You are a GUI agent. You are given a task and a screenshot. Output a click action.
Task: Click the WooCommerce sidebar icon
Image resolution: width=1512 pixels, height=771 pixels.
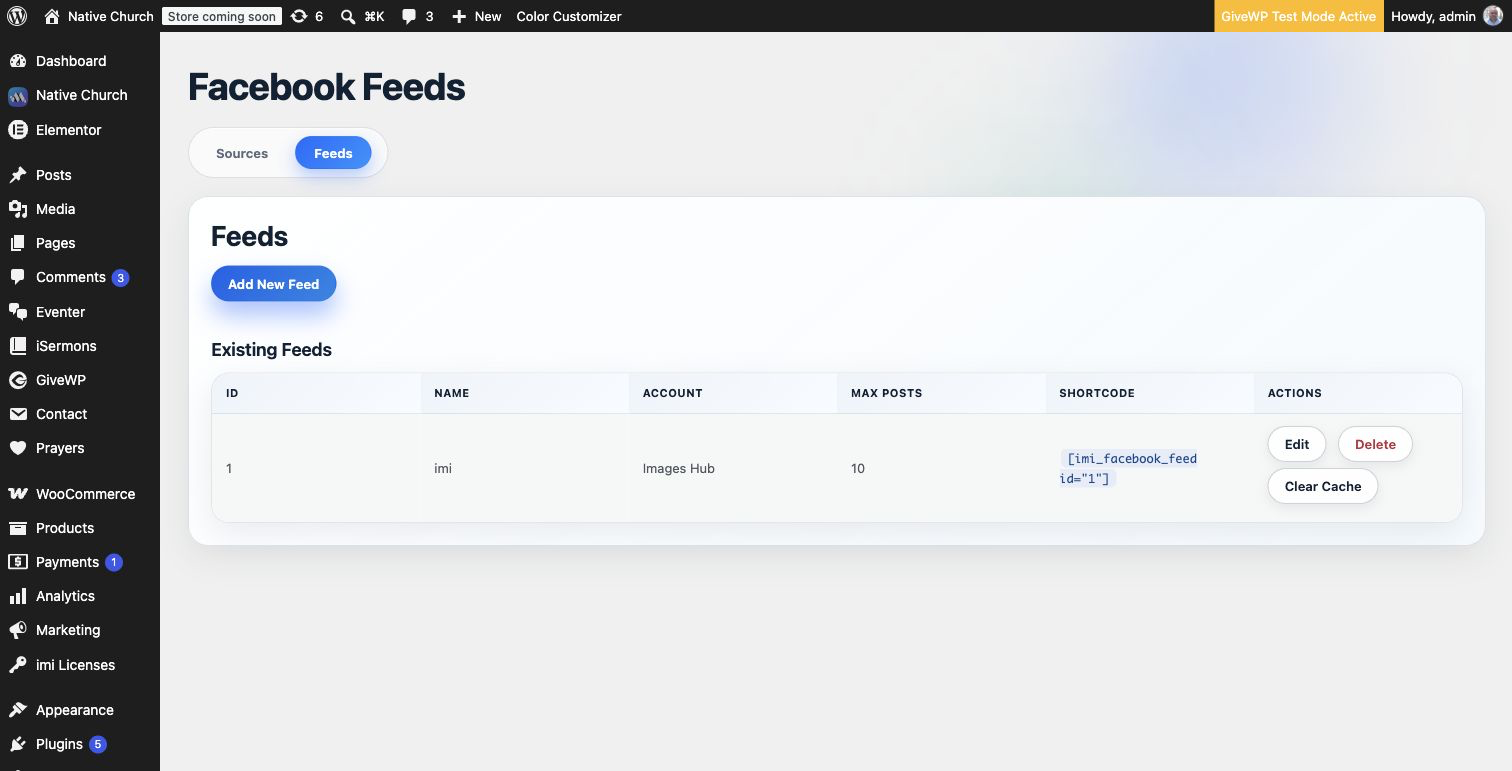coord(18,494)
